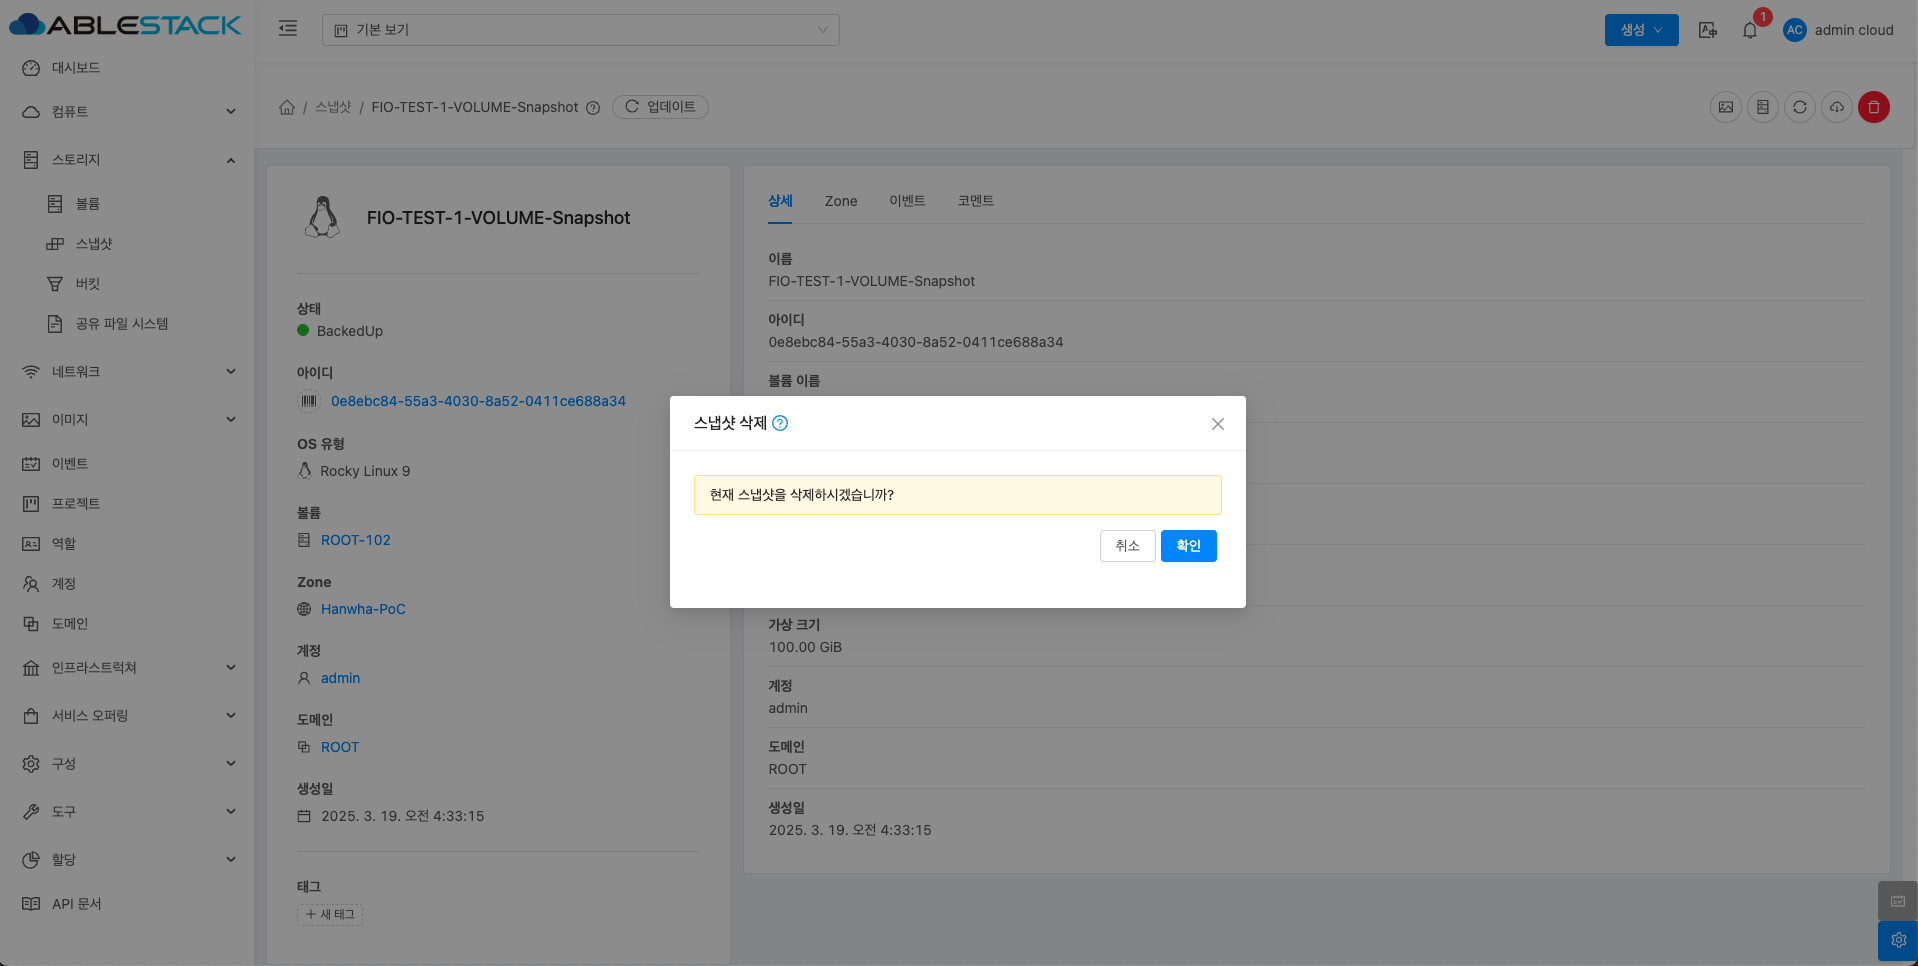Expand the 생성 create dropdown button
Screen dimensions: 1918x966
click(x=1641, y=30)
